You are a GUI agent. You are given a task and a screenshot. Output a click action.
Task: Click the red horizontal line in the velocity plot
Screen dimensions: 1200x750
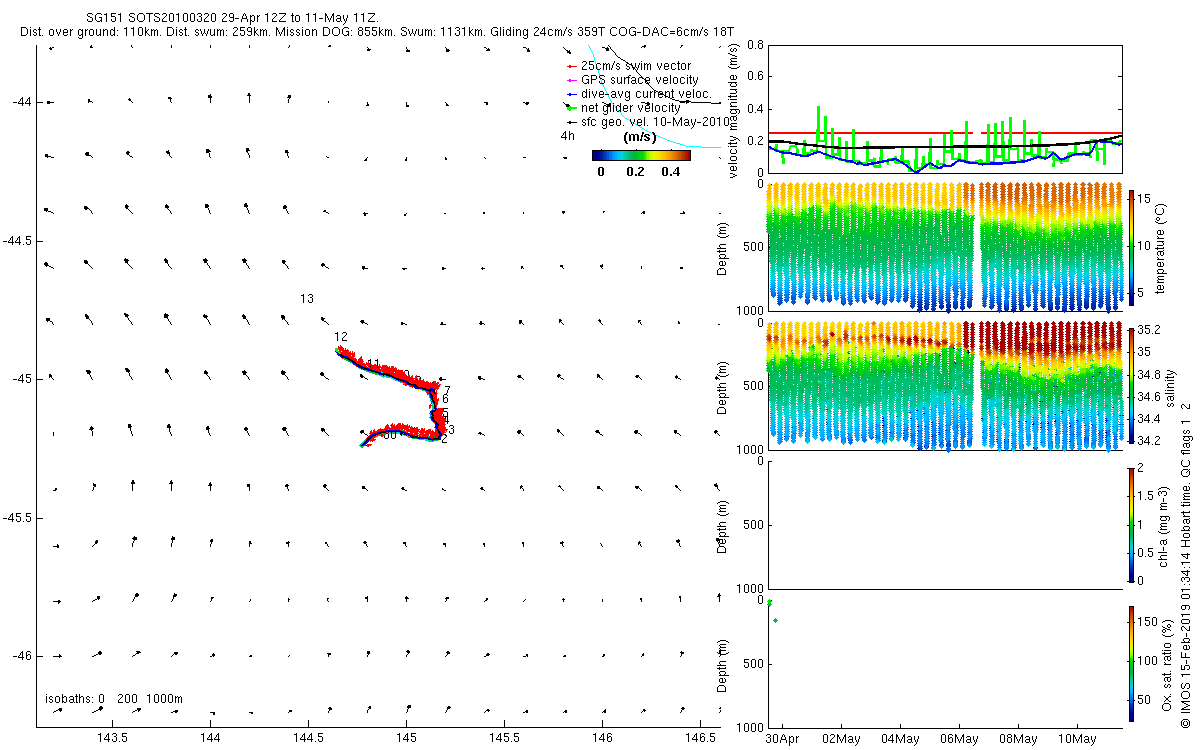coord(945,132)
